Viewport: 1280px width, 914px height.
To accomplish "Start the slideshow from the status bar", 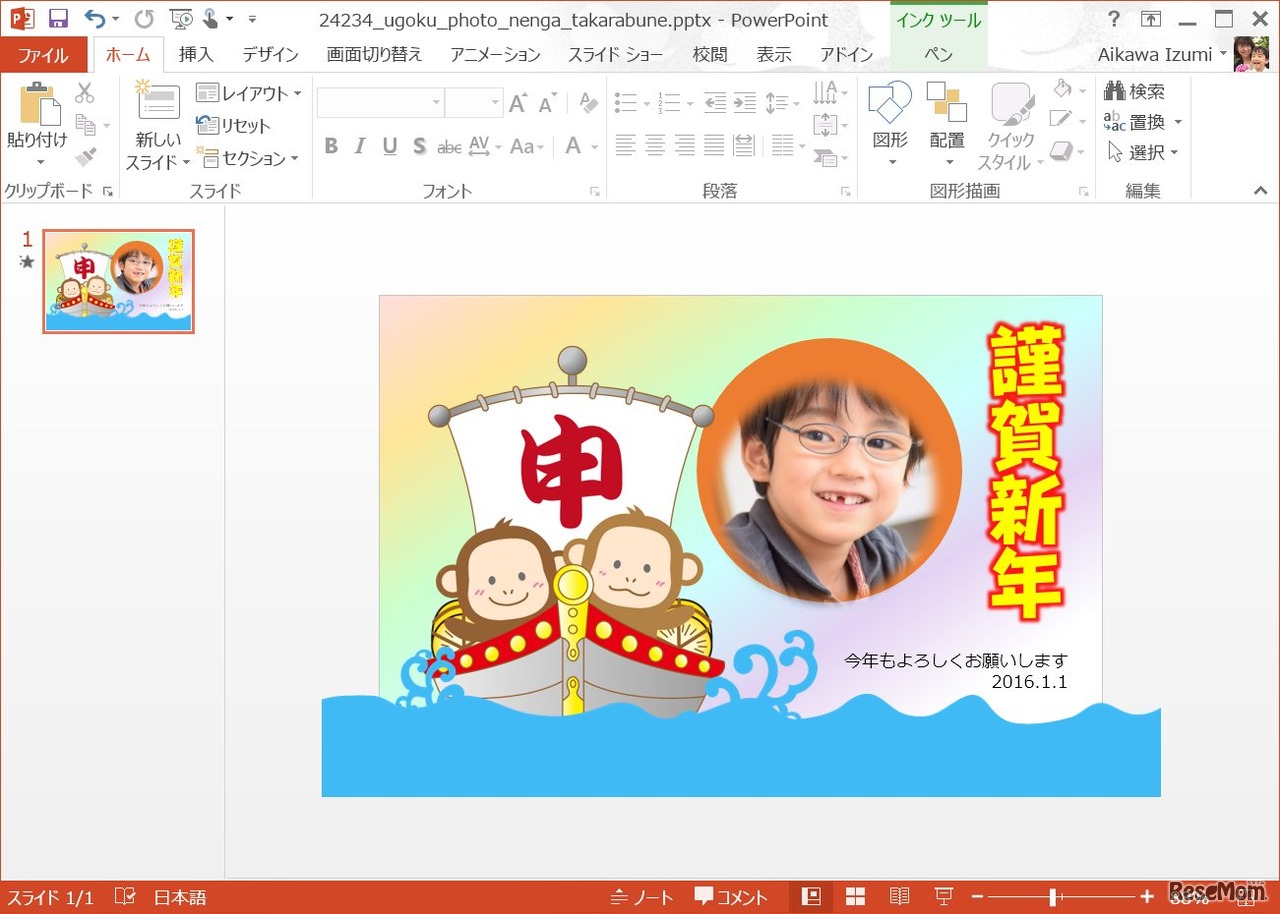I will coord(943,897).
